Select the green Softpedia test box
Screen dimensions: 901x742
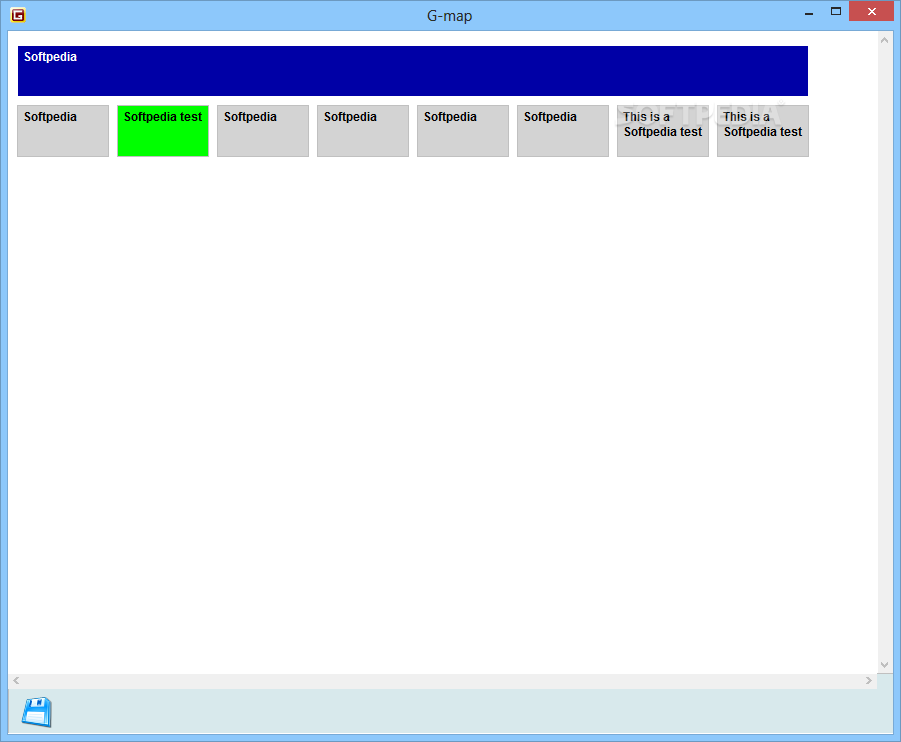click(163, 130)
